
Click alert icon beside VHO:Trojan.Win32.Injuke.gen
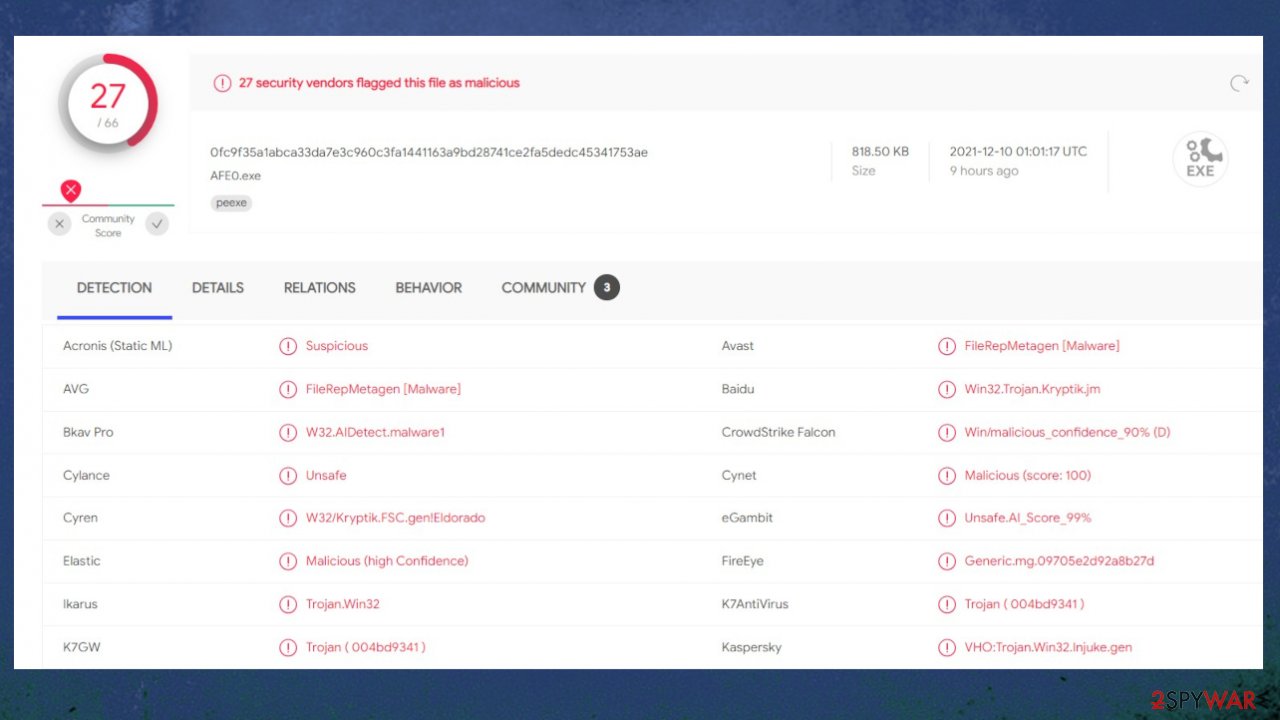coord(947,647)
